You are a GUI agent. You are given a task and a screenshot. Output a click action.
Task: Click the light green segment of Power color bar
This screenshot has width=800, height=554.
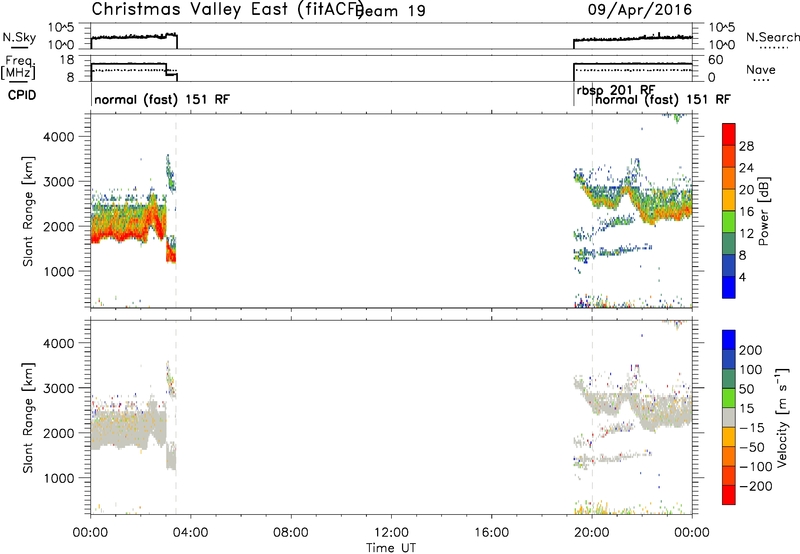pyautogui.click(x=729, y=221)
